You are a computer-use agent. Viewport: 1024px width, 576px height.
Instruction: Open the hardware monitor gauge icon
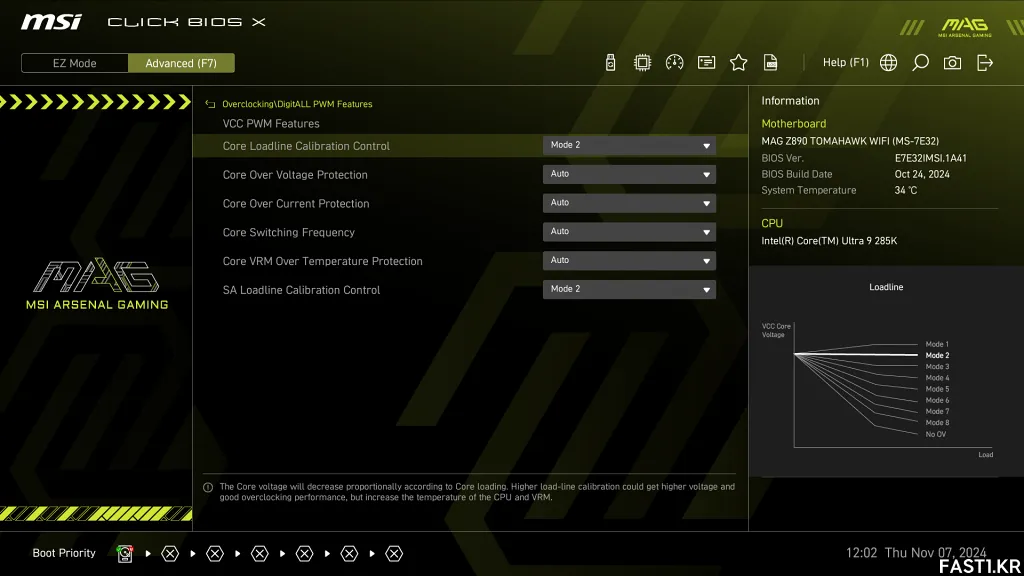click(x=674, y=63)
